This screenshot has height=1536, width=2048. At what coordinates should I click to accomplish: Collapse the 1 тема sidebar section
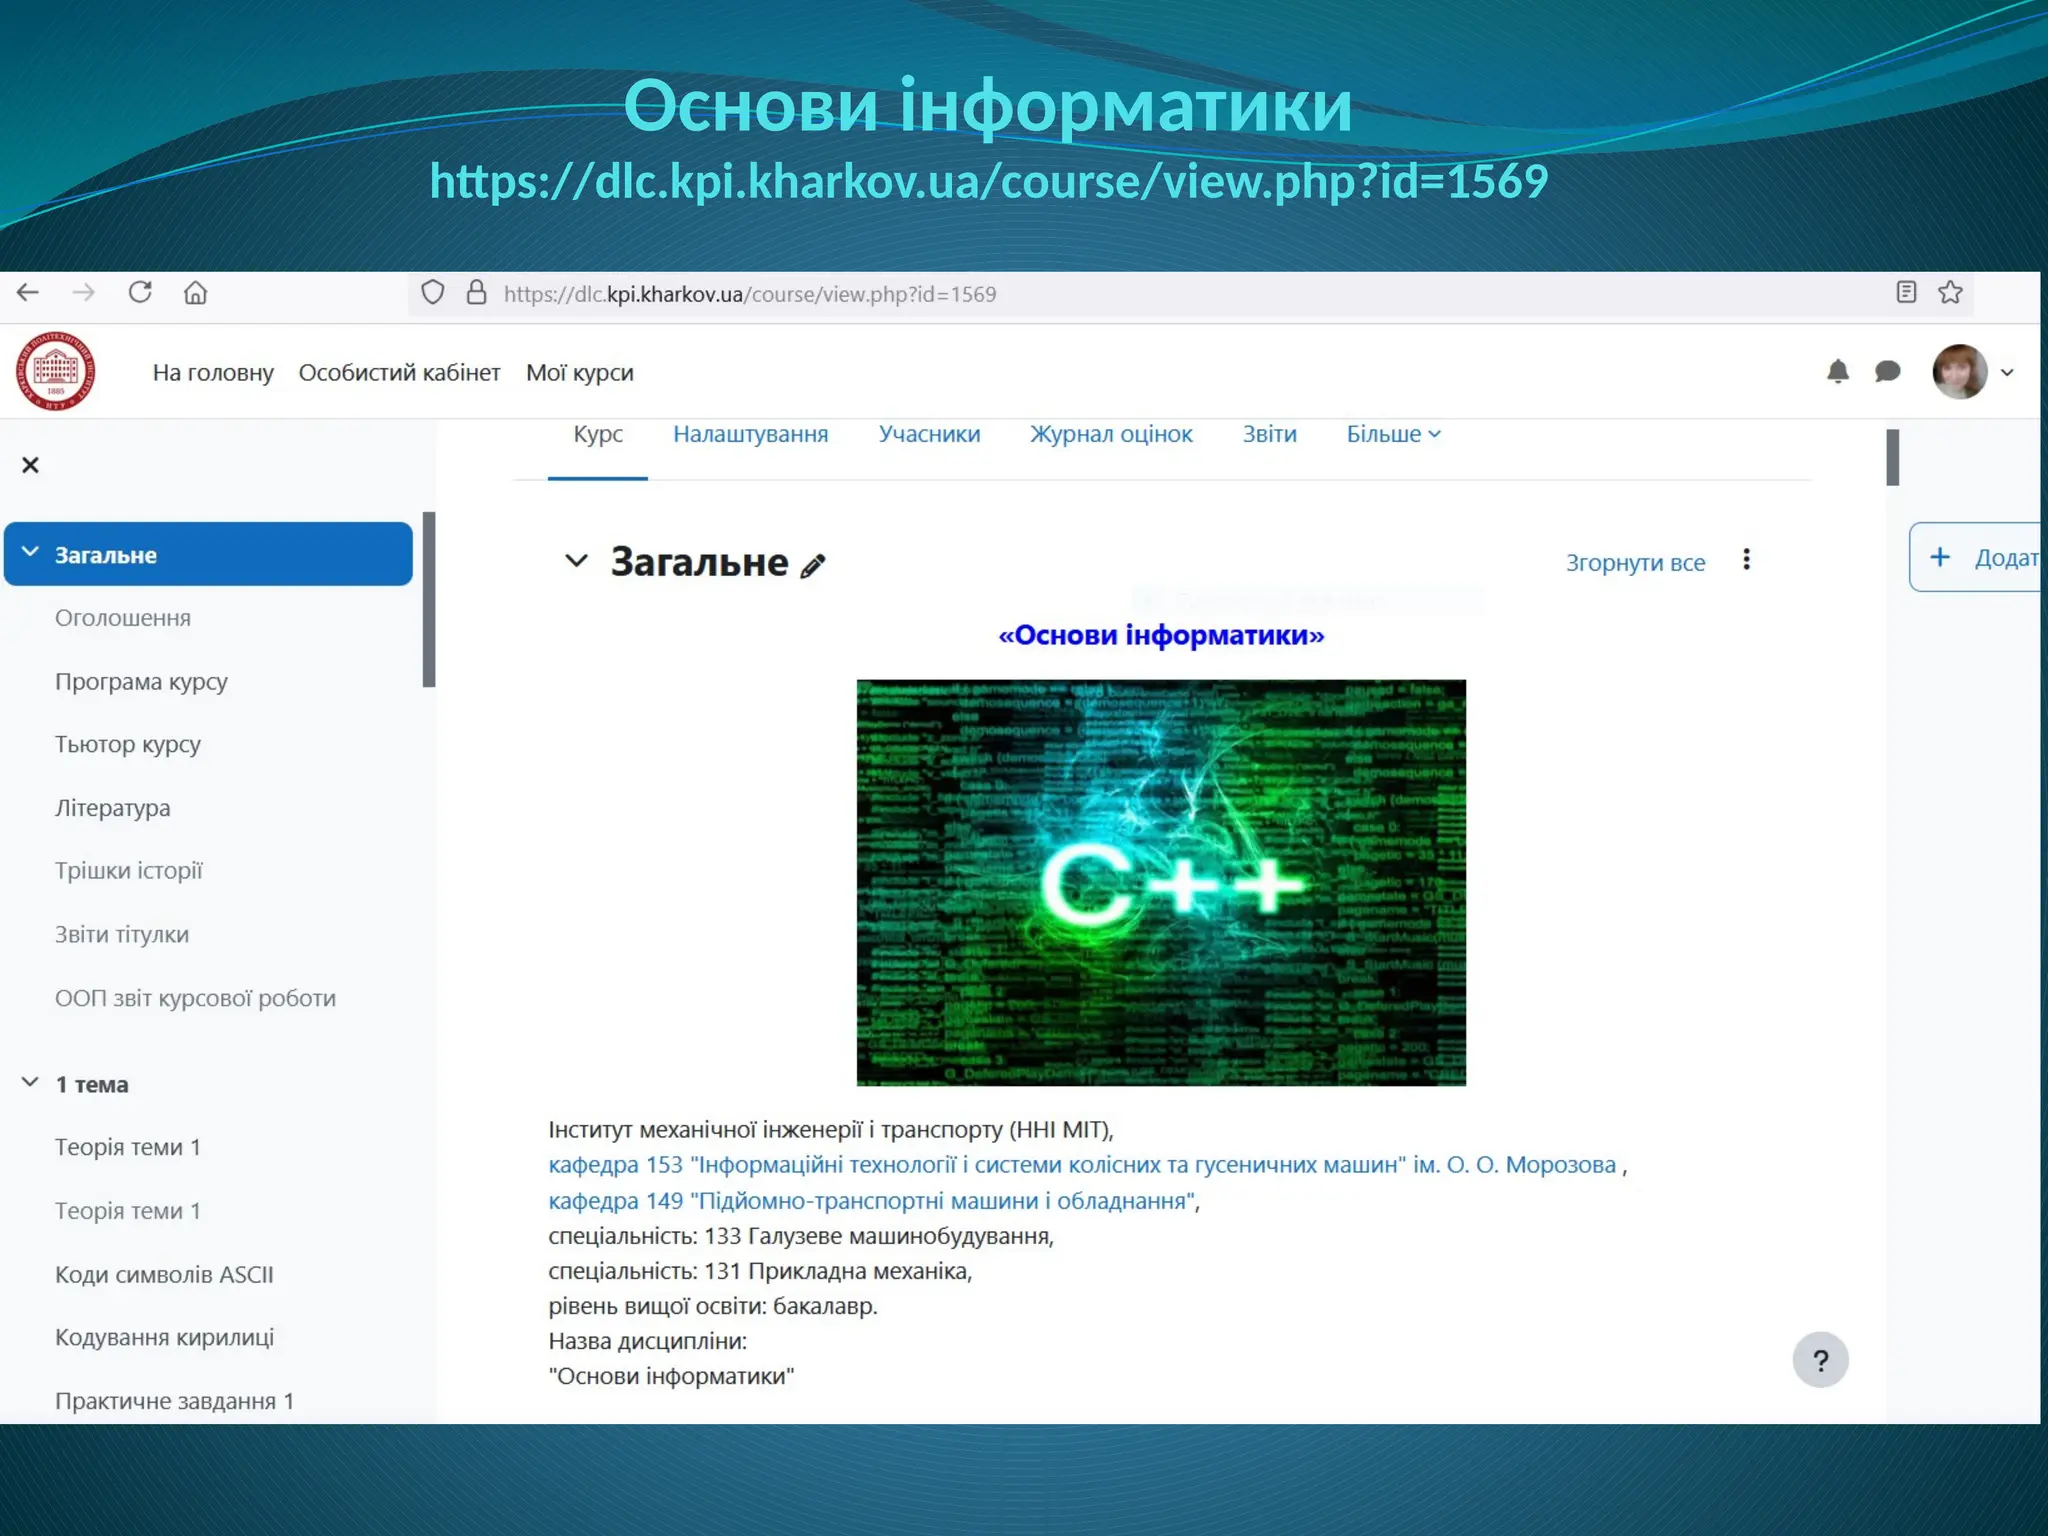point(30,1083)
